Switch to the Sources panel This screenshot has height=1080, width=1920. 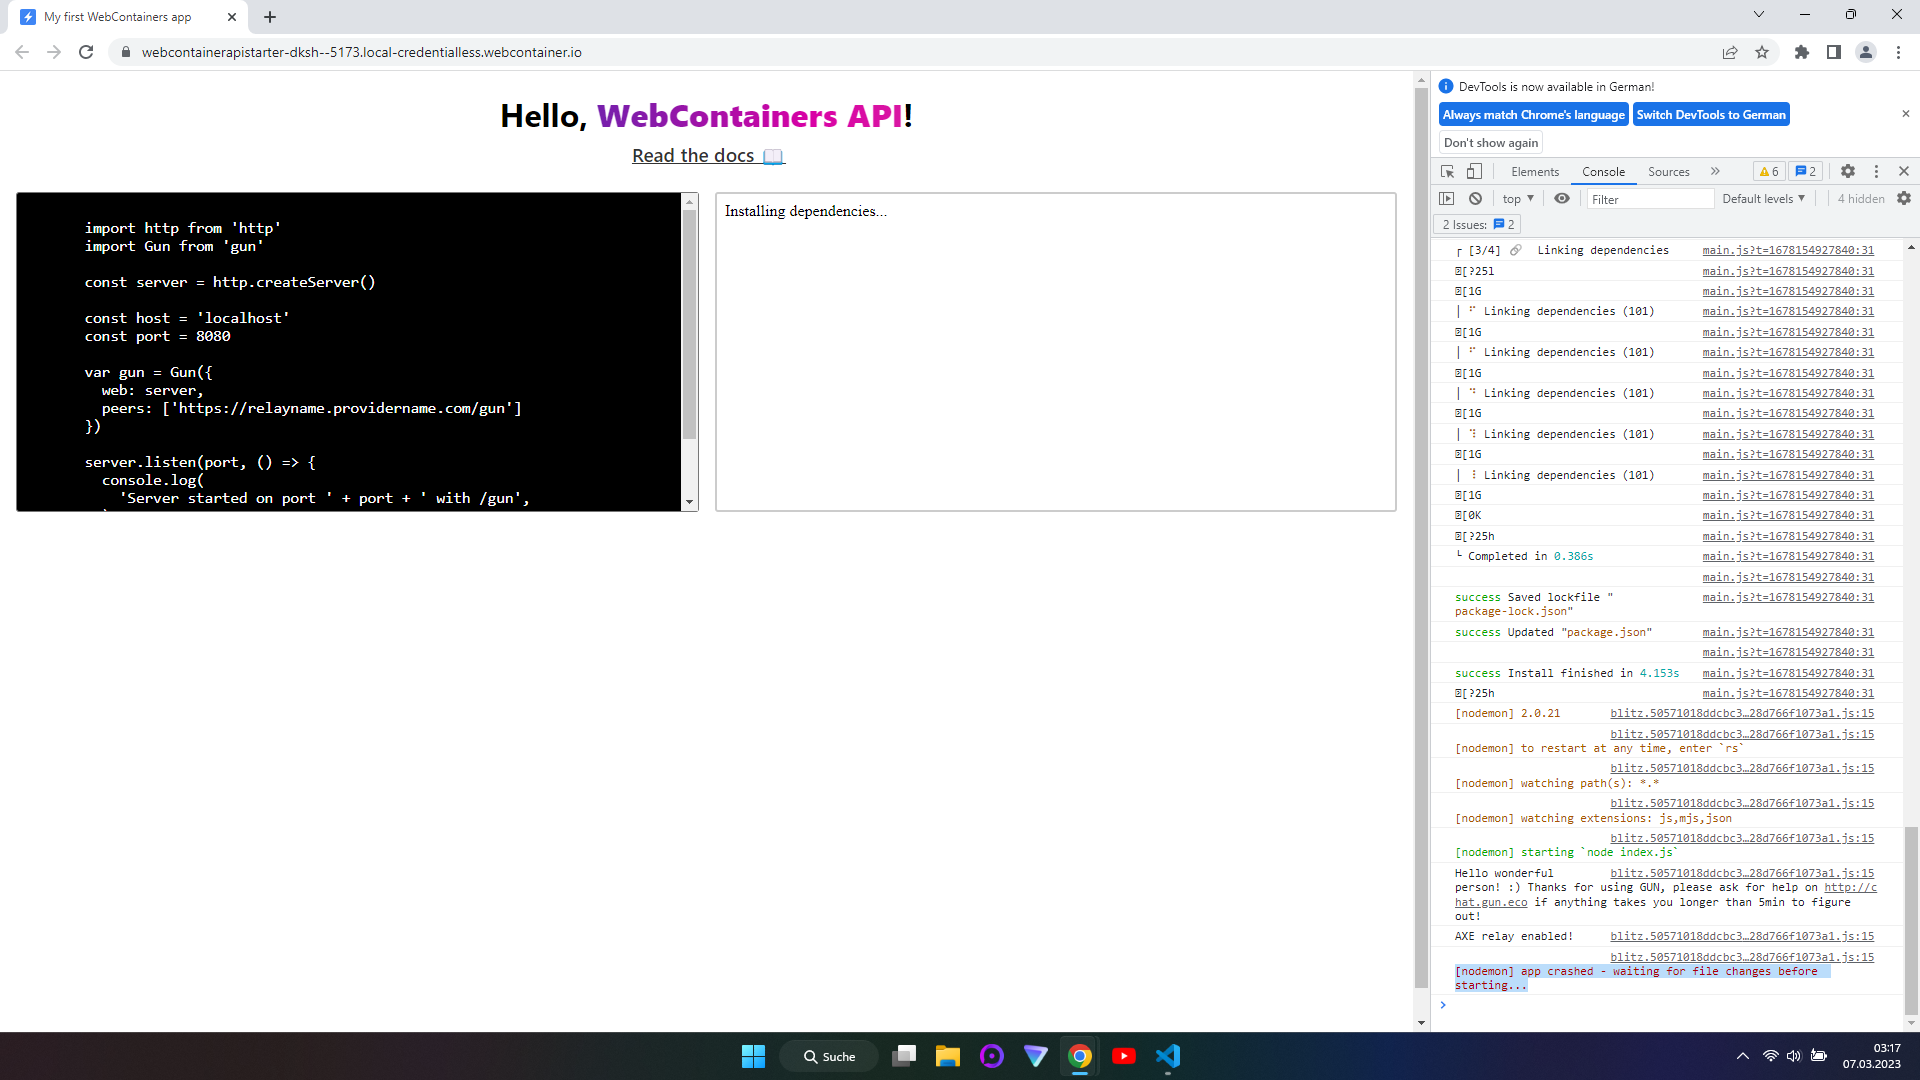[1667, 171]
